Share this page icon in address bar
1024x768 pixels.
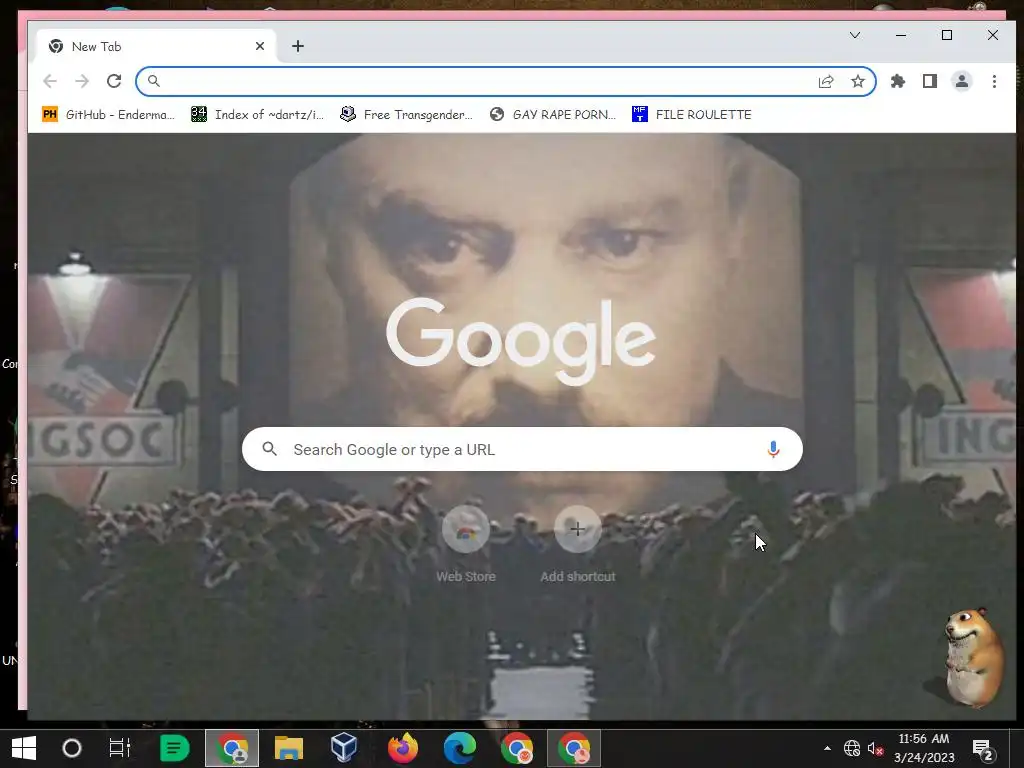point(826,81)
